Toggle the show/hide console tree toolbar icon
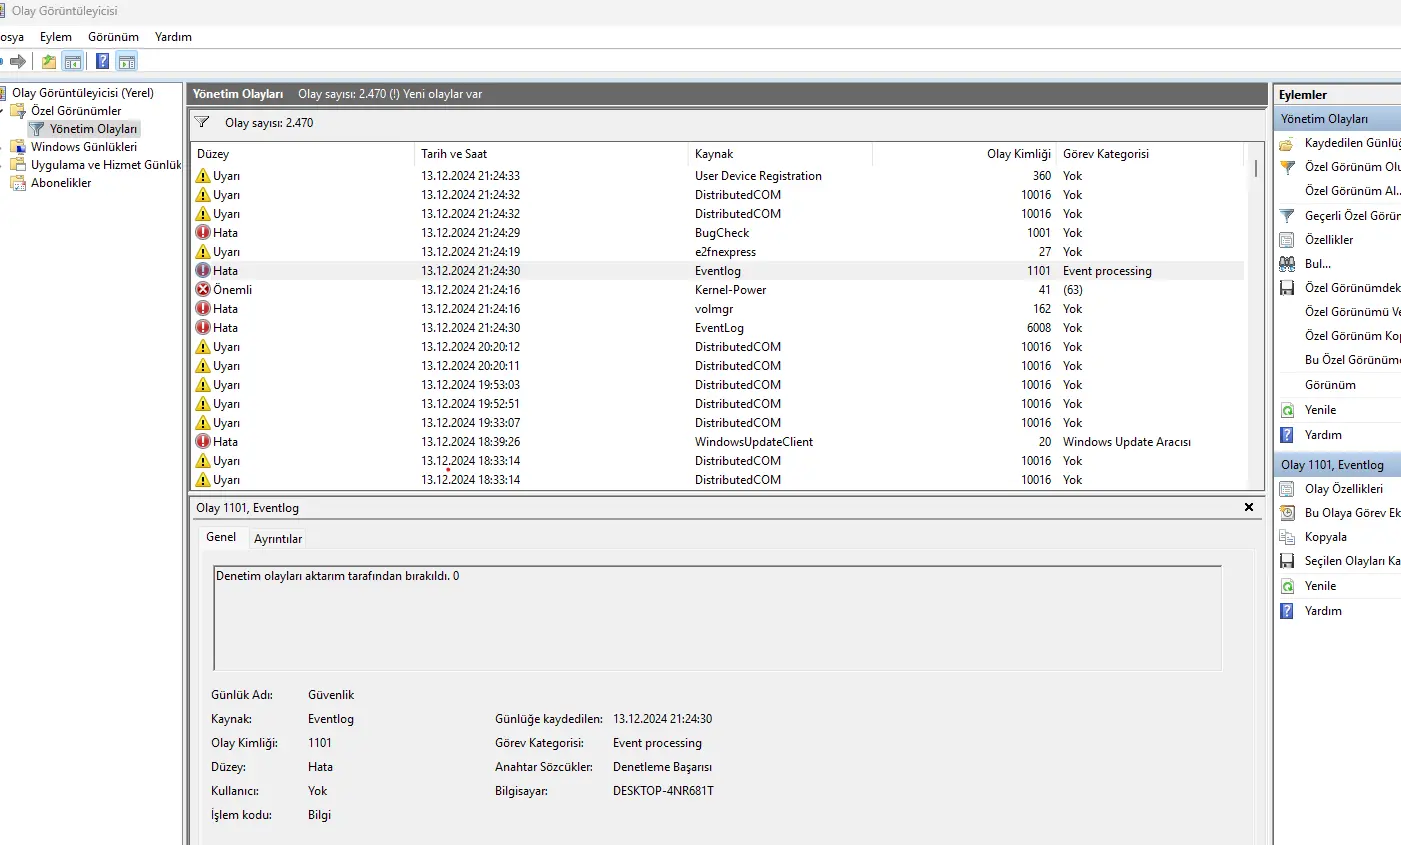Screen dimensions: 1401x845 (73, 62)
